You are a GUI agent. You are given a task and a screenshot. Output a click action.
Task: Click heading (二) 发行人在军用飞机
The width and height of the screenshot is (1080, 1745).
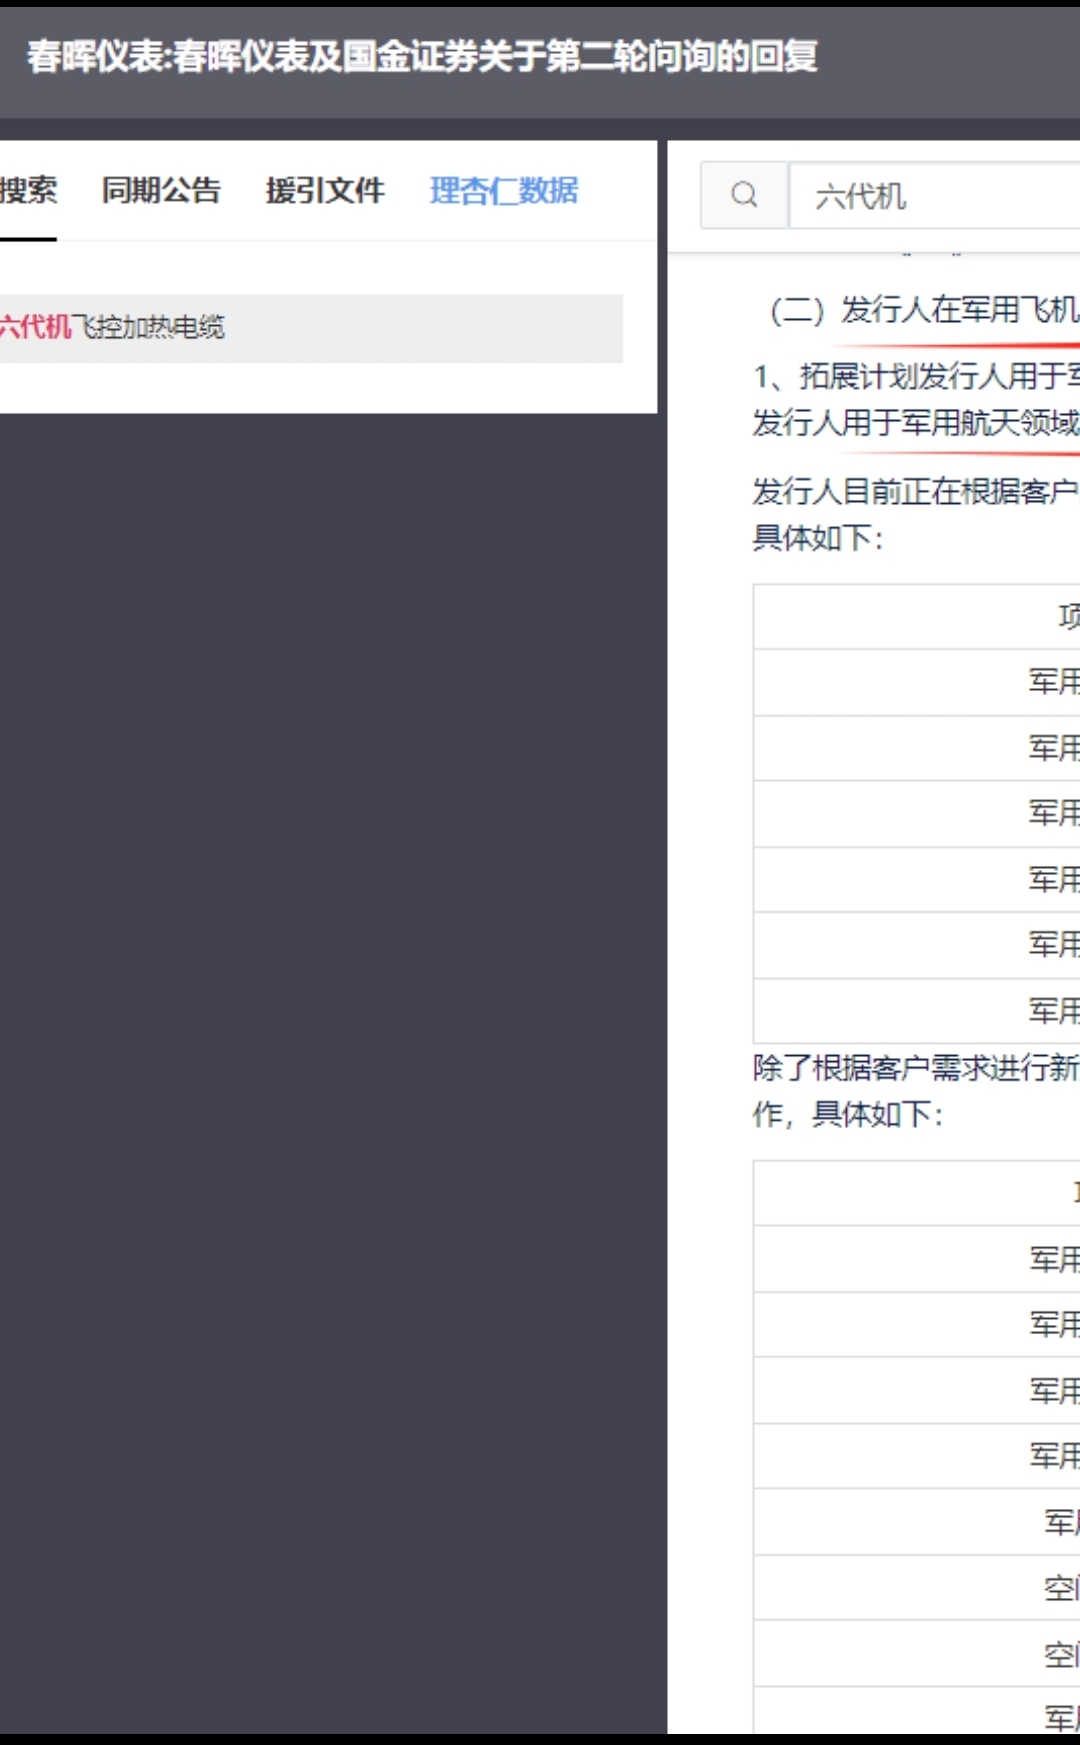pyautogui.click(x=924, y=310)
